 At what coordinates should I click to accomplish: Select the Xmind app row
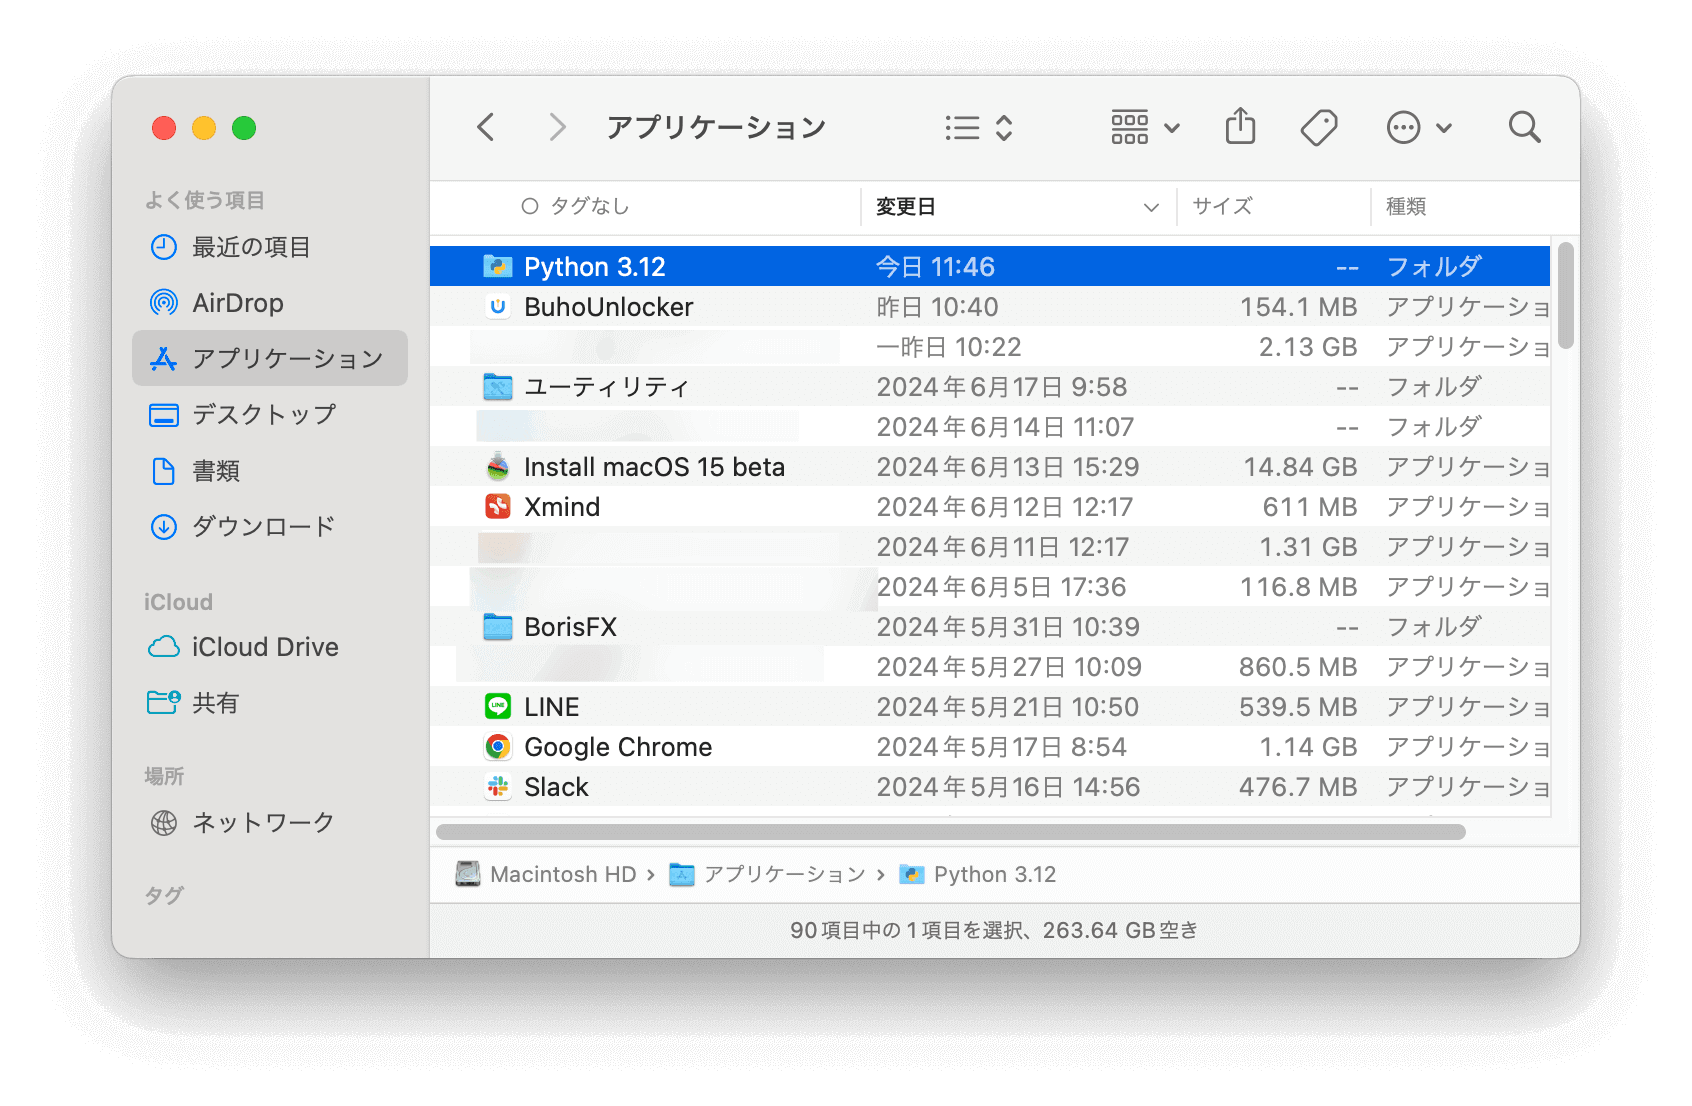tap(990, 507)
